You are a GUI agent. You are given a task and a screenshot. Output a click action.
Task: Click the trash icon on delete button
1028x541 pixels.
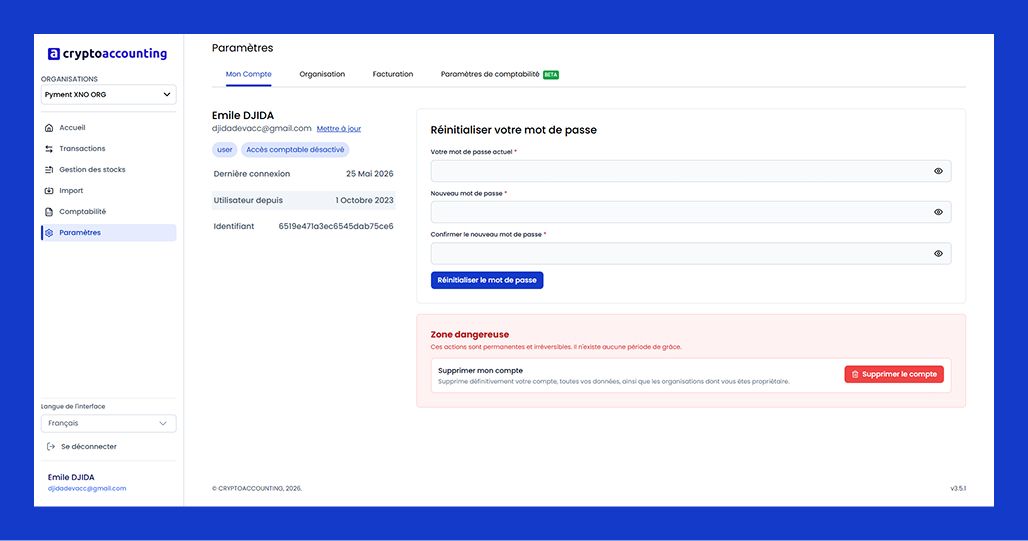tap(855, 374)
